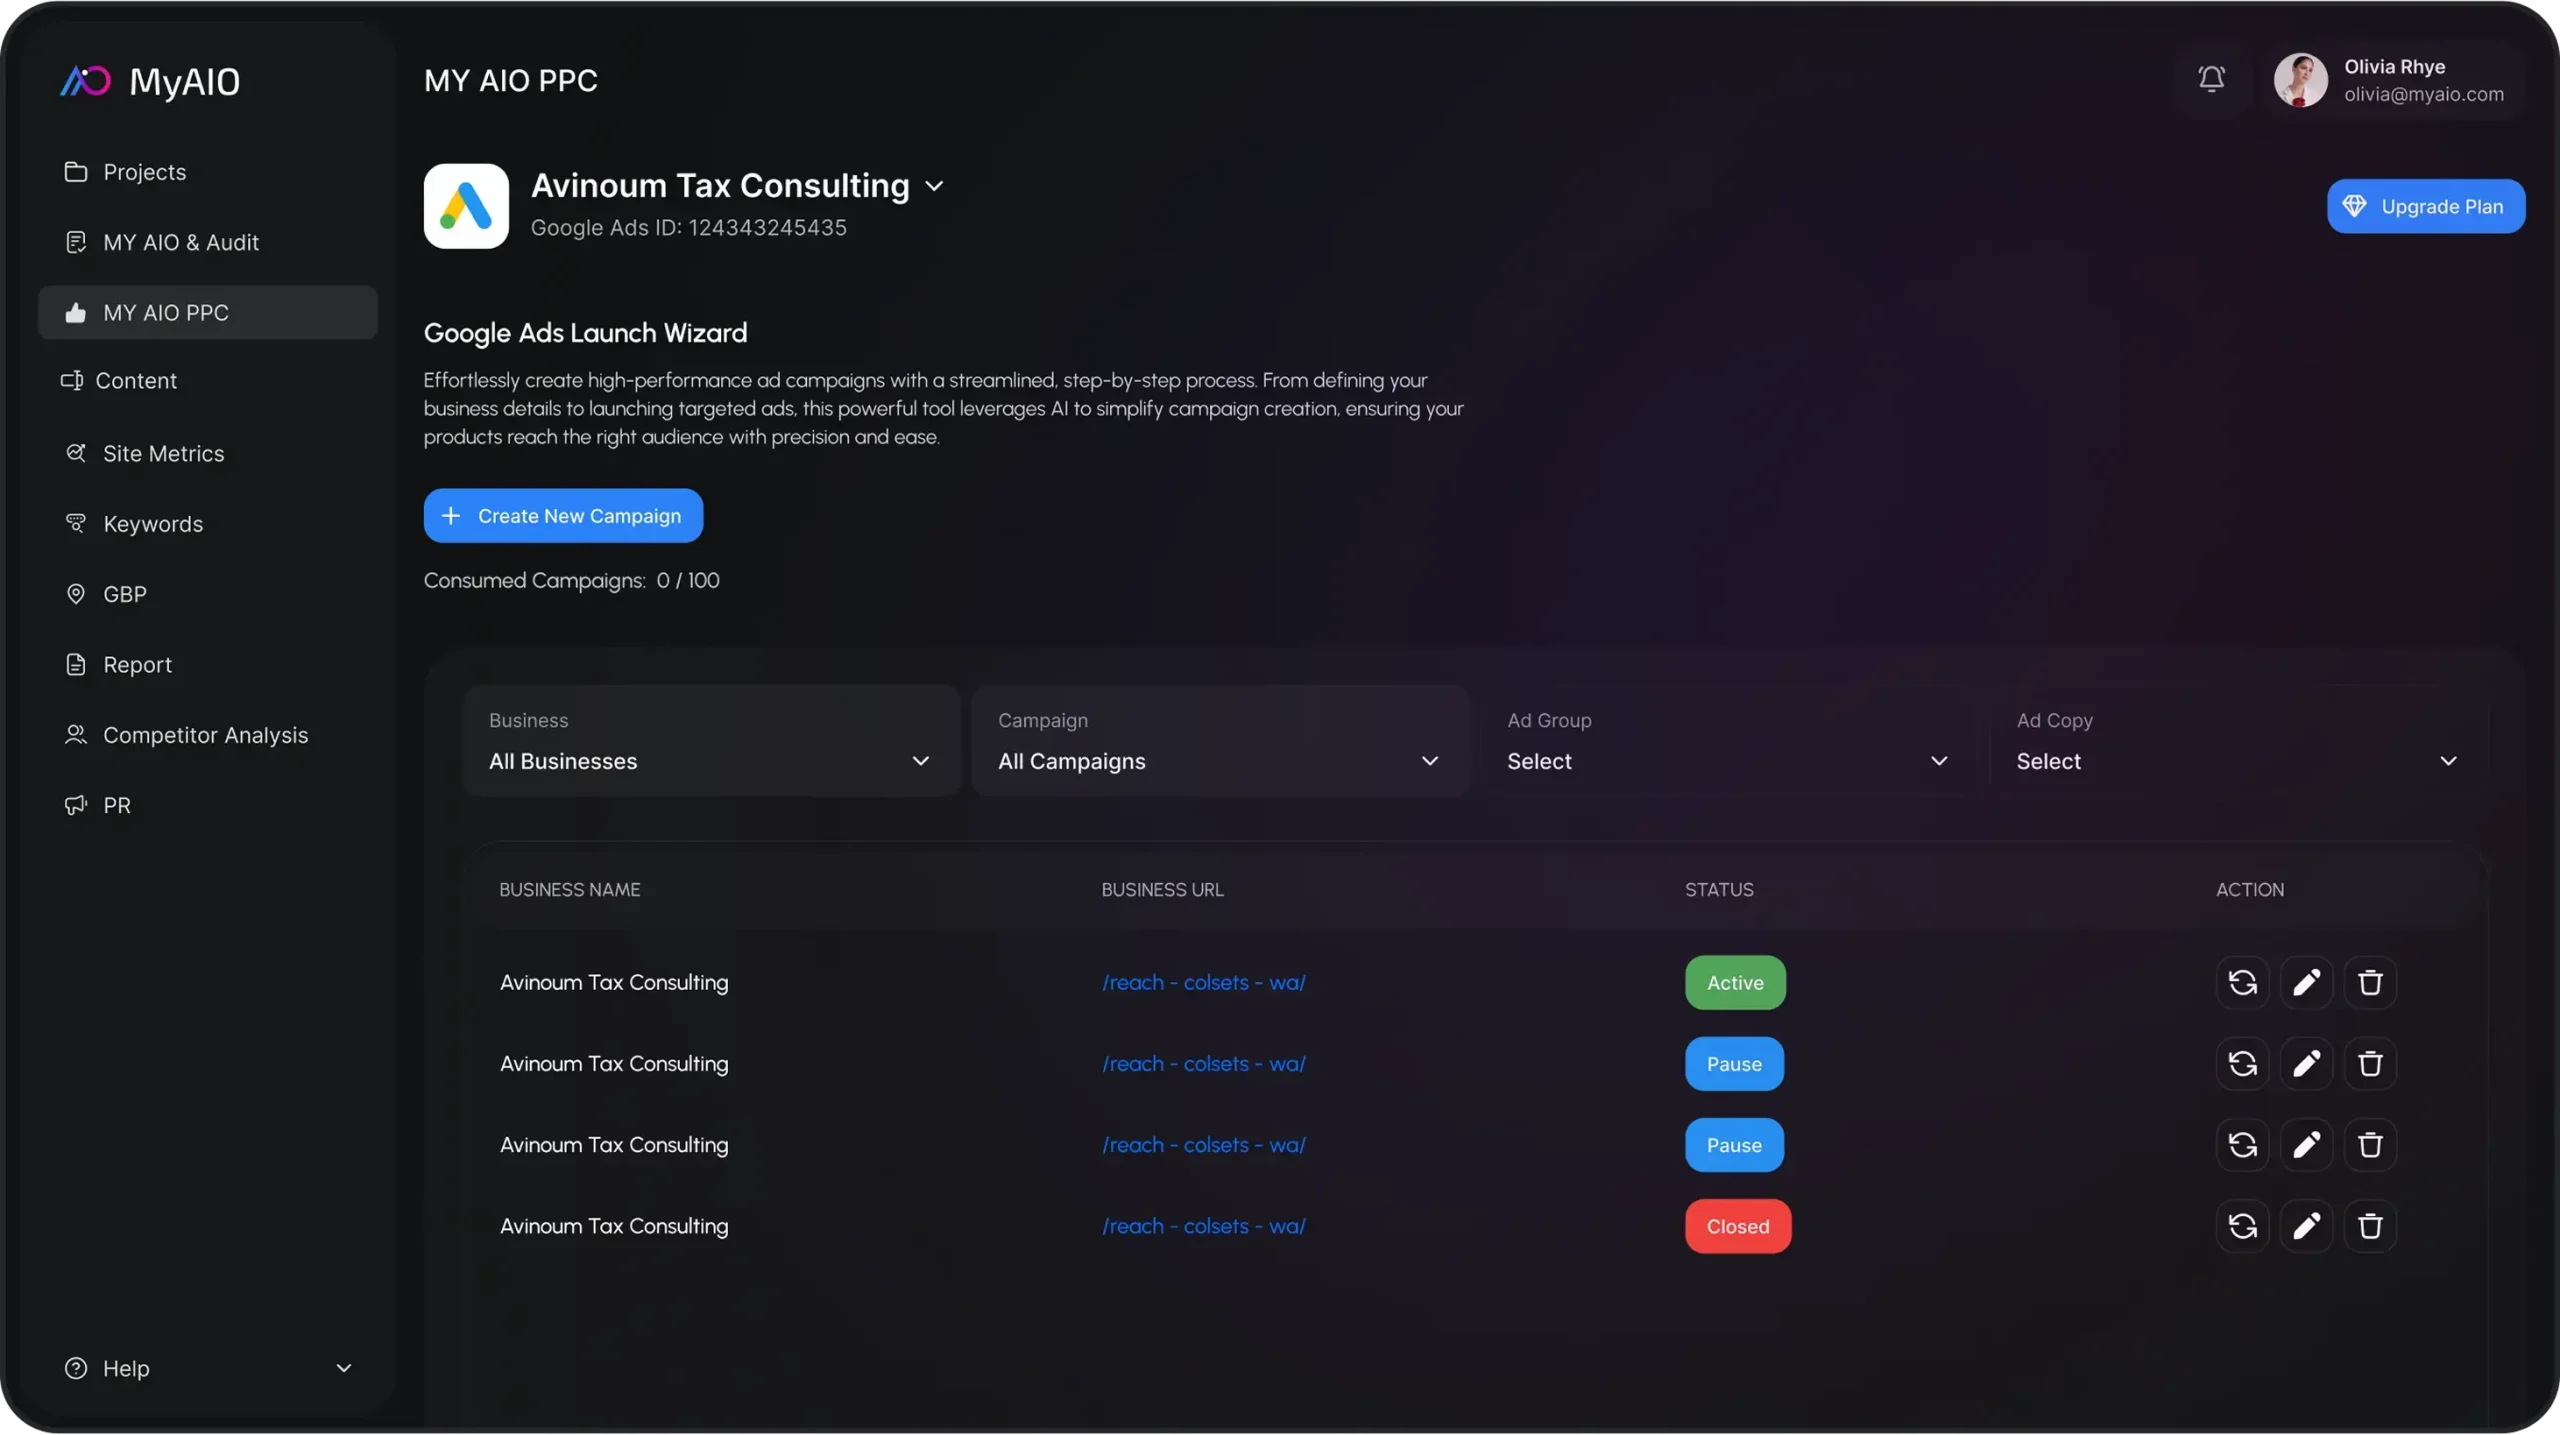Image resolution: width=2560 pixels, height=1435 pixels.
Task: Click Consumed Campaigns: 0 / 100 text
Action: point(572,581)
